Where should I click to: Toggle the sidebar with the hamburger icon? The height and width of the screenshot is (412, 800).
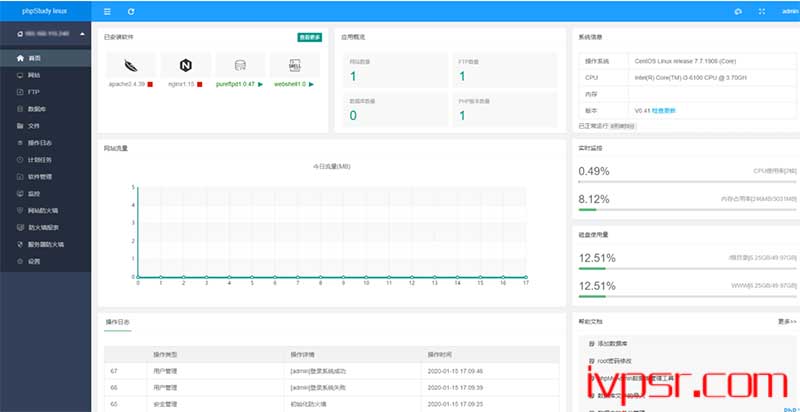pos(107,11)
